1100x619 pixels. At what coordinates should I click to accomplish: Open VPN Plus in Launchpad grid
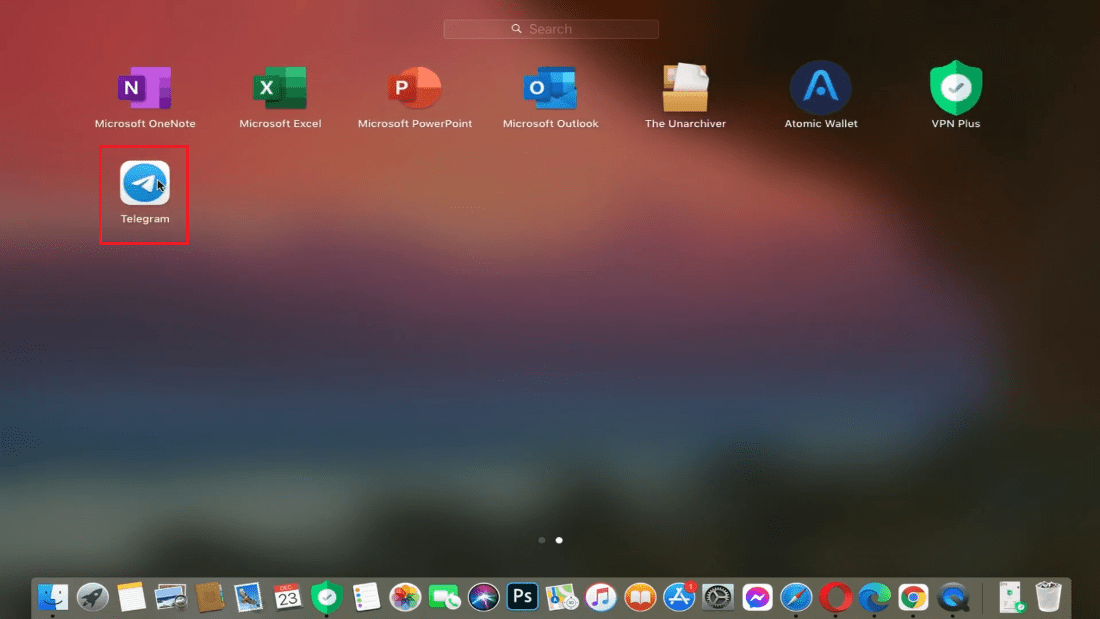pyautogui.click(x=955, y=88)
